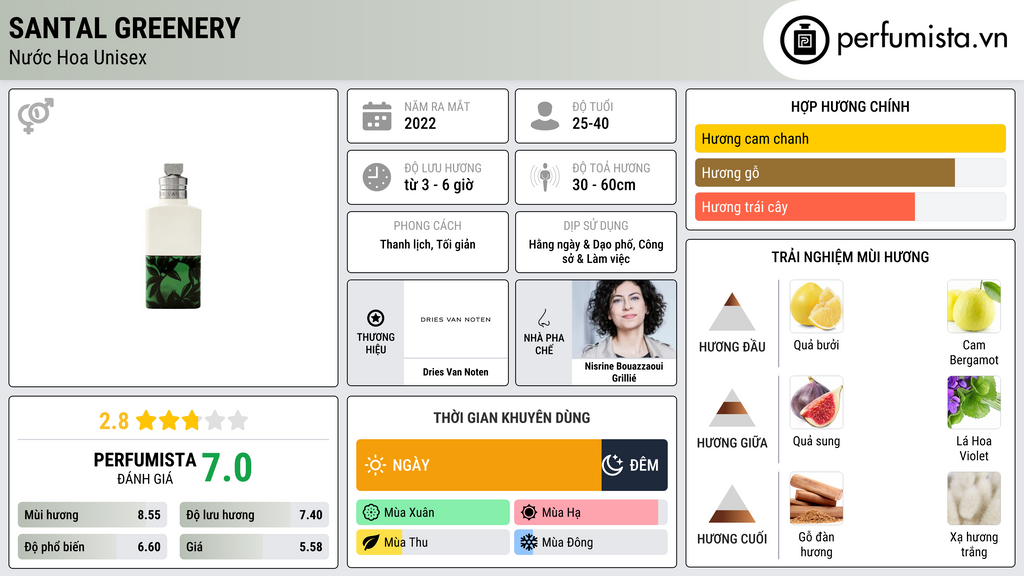Click the style text Thanh lịch, Tối giản
This screenshot has height=576, width=1024.
(428, 244)
